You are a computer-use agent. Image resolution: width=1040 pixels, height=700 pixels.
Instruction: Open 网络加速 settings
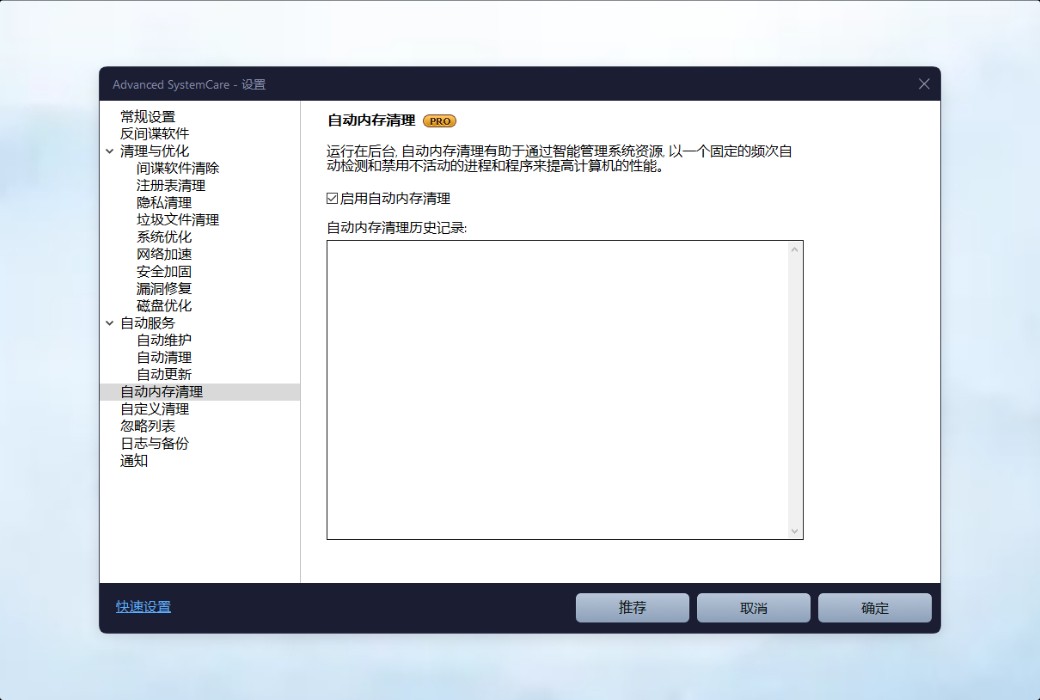[164, 255]
